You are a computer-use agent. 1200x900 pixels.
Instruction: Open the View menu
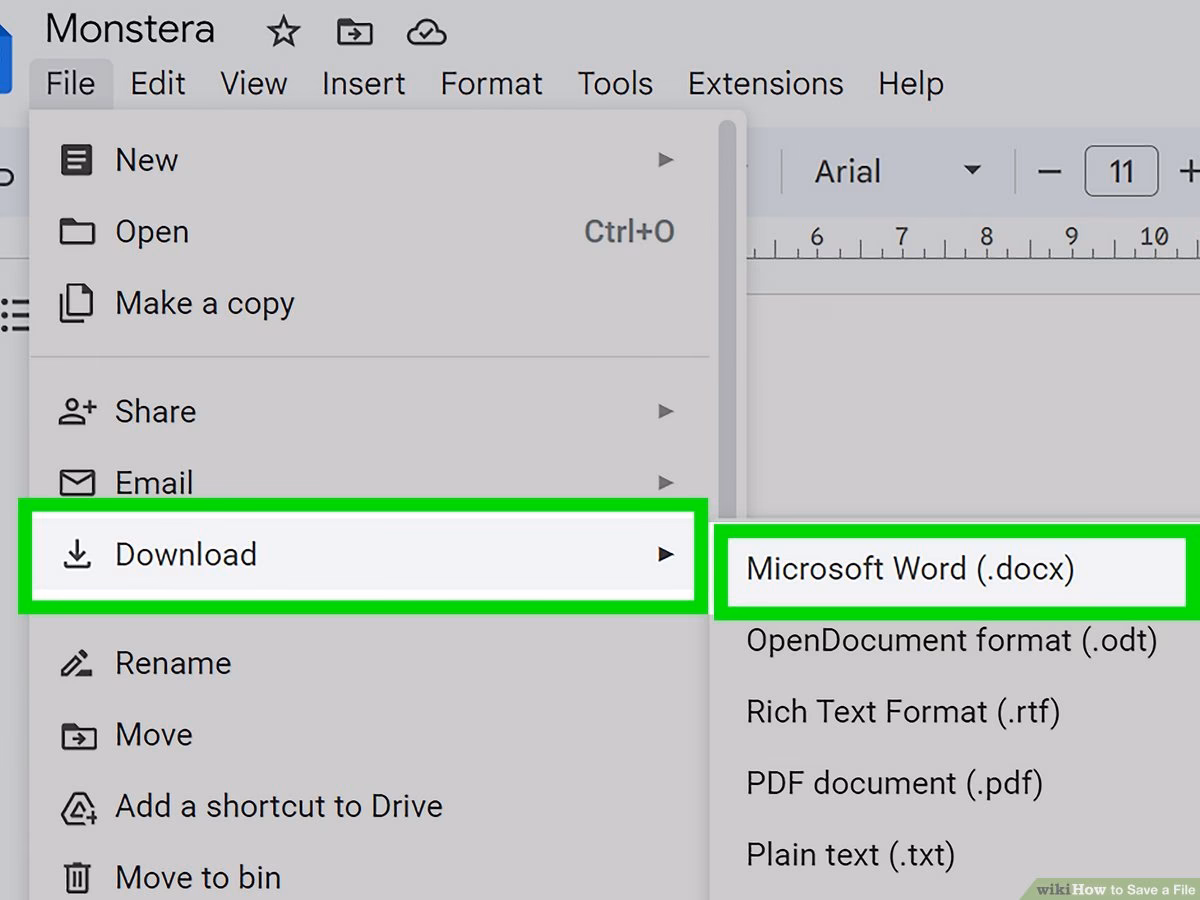(254, 84)
